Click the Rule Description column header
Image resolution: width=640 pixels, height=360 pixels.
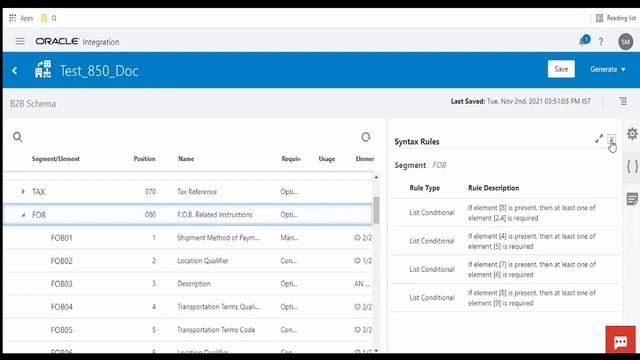(x=493, y=188)
